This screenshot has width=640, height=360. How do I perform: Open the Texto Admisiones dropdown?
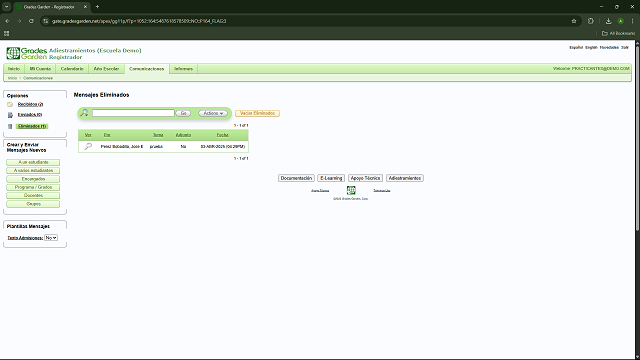51,238
